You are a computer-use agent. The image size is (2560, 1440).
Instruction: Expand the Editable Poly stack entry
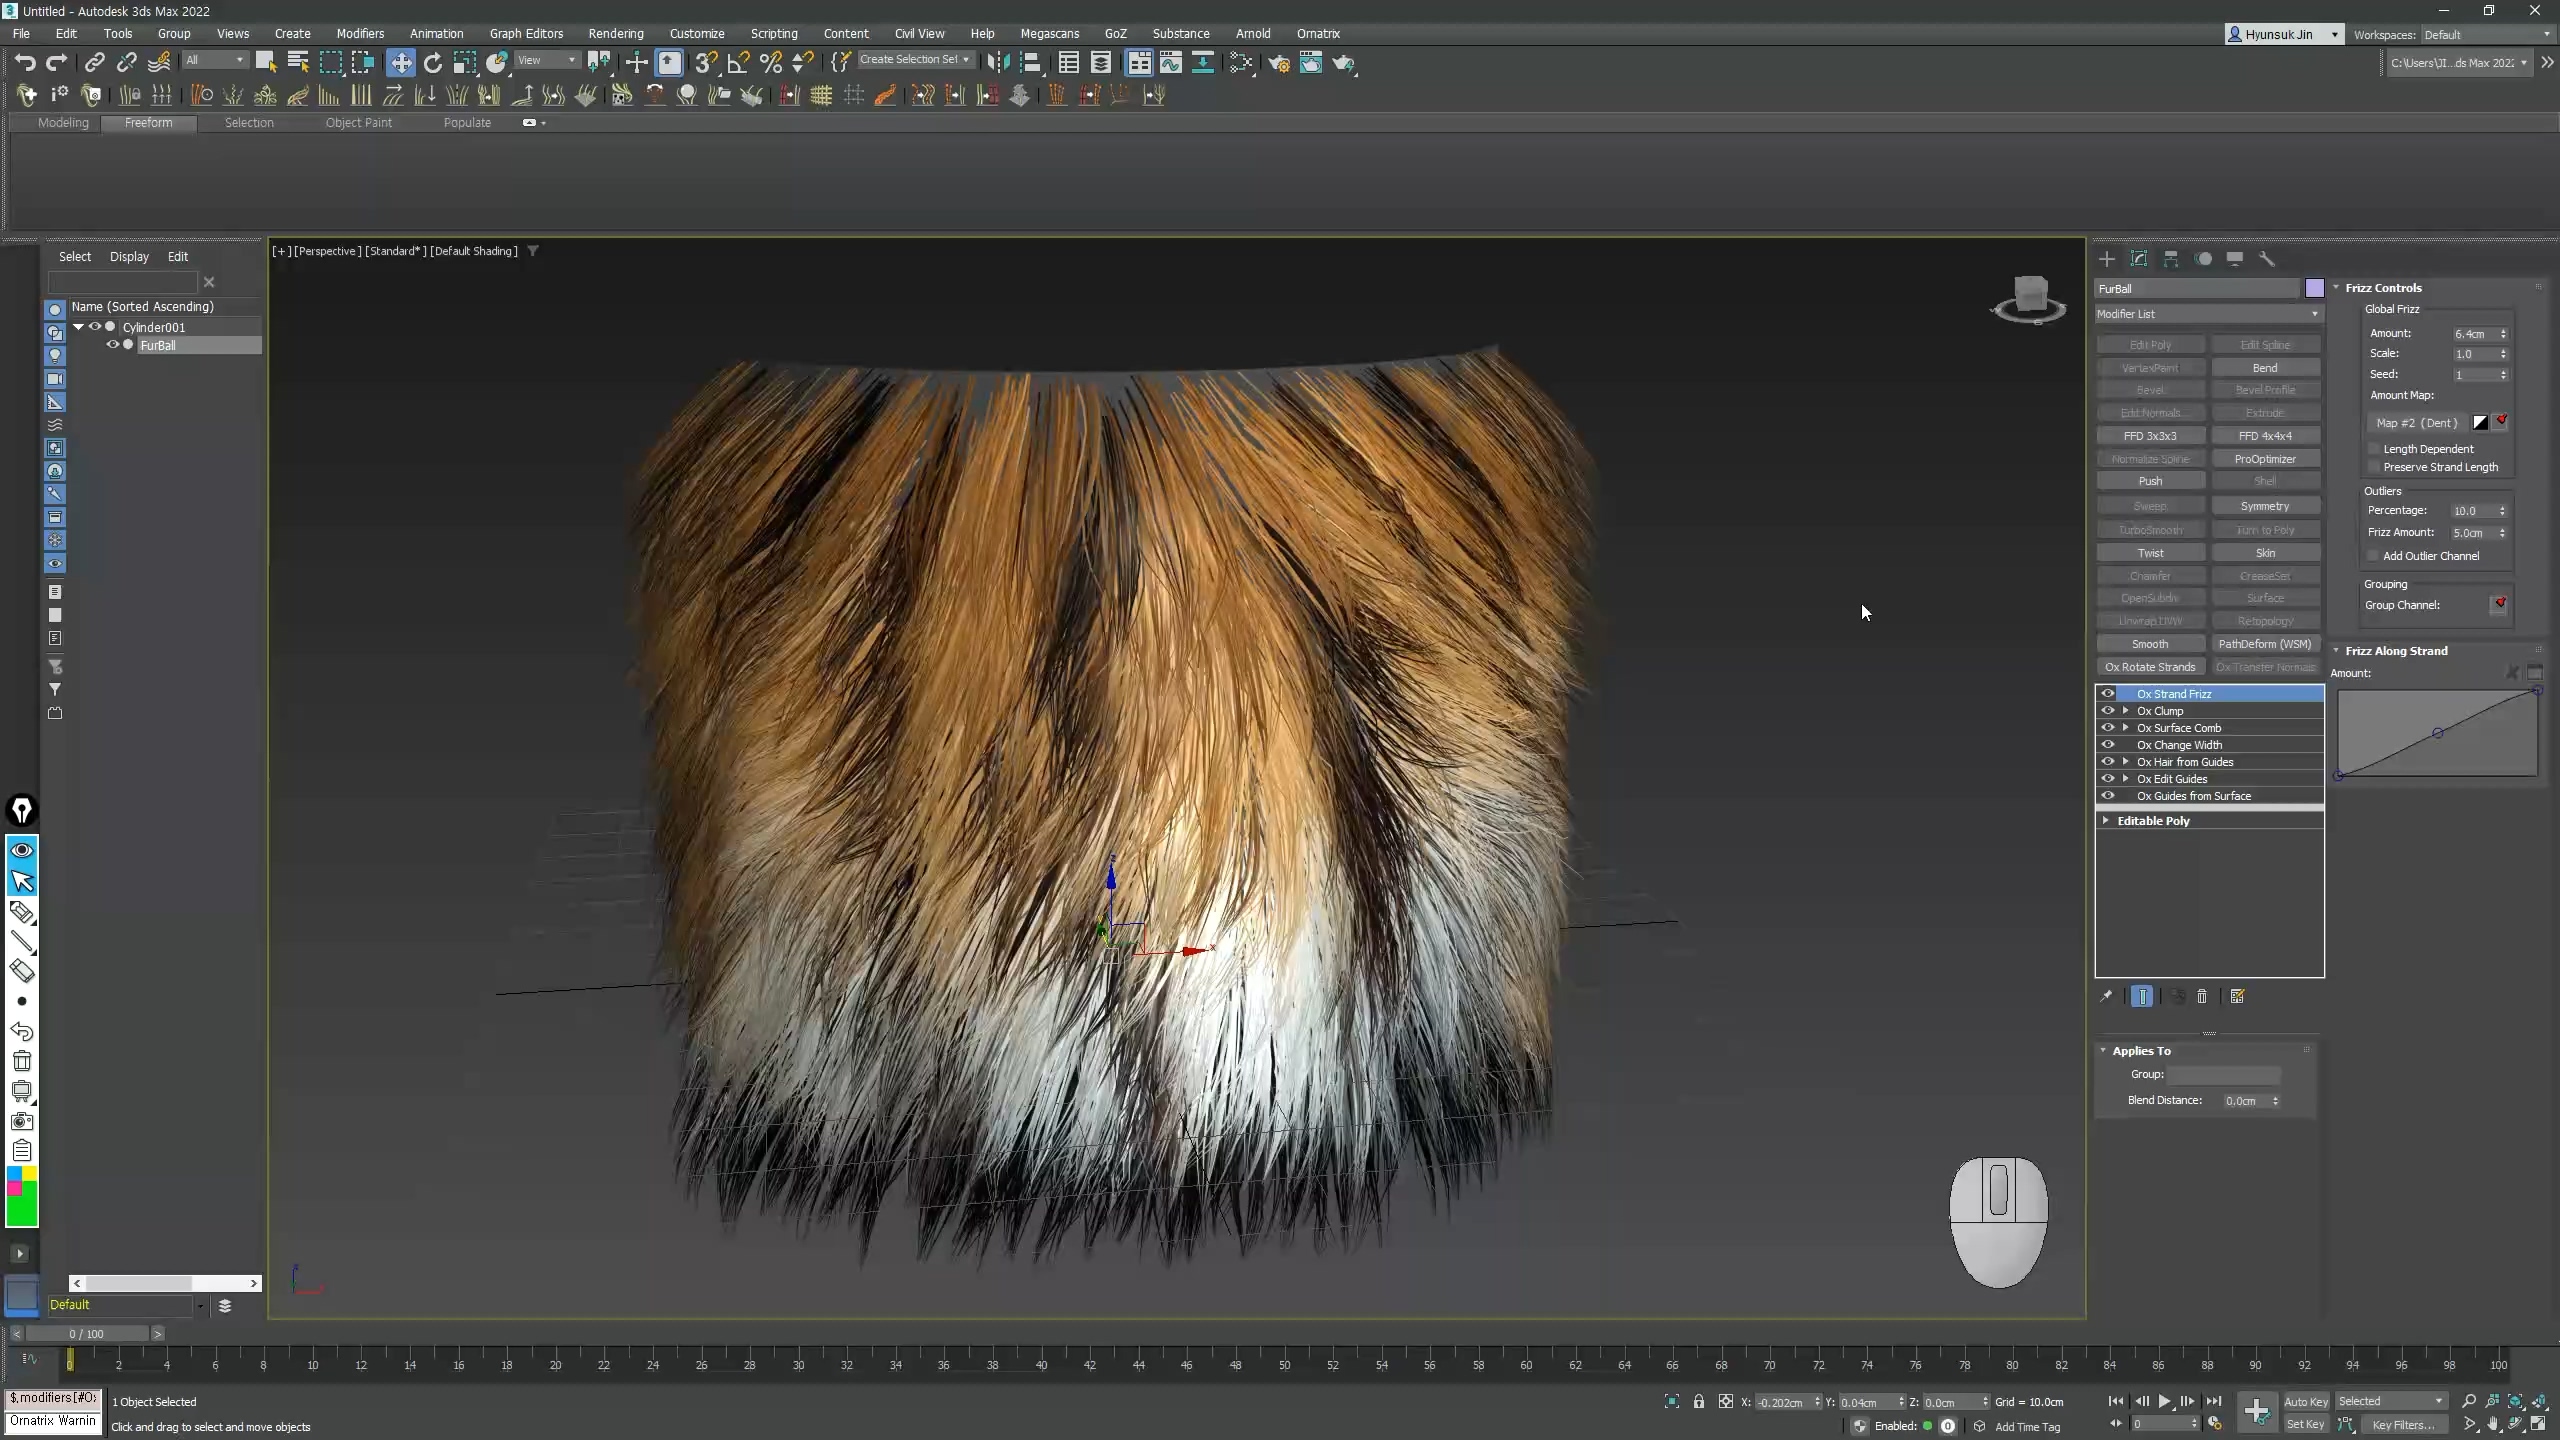coord(2106,821)
